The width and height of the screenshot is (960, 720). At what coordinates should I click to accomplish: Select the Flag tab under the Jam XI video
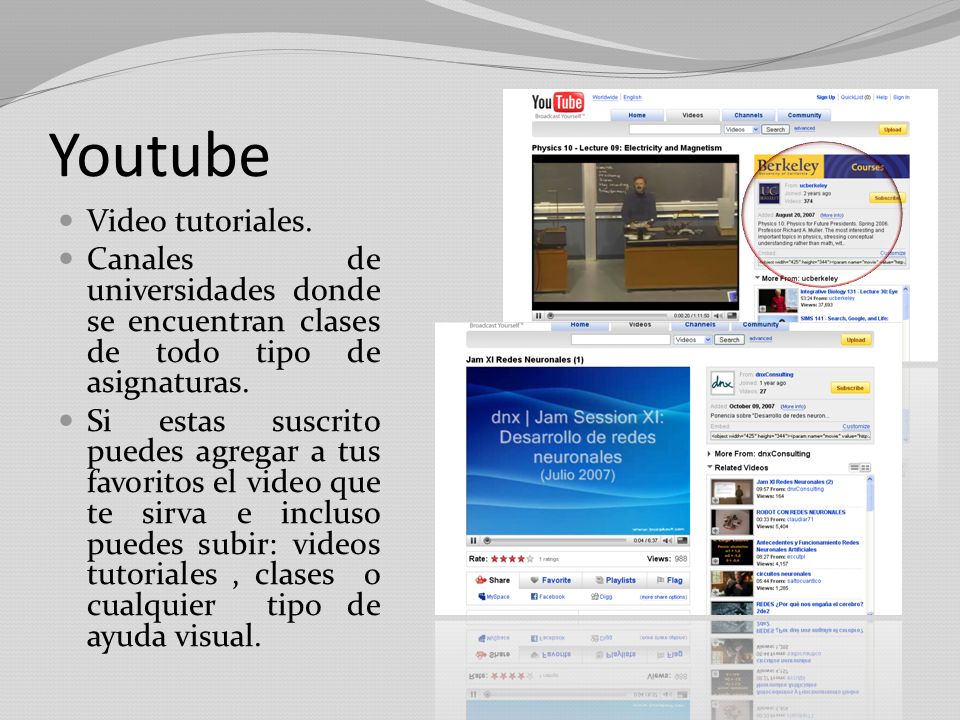669,580
